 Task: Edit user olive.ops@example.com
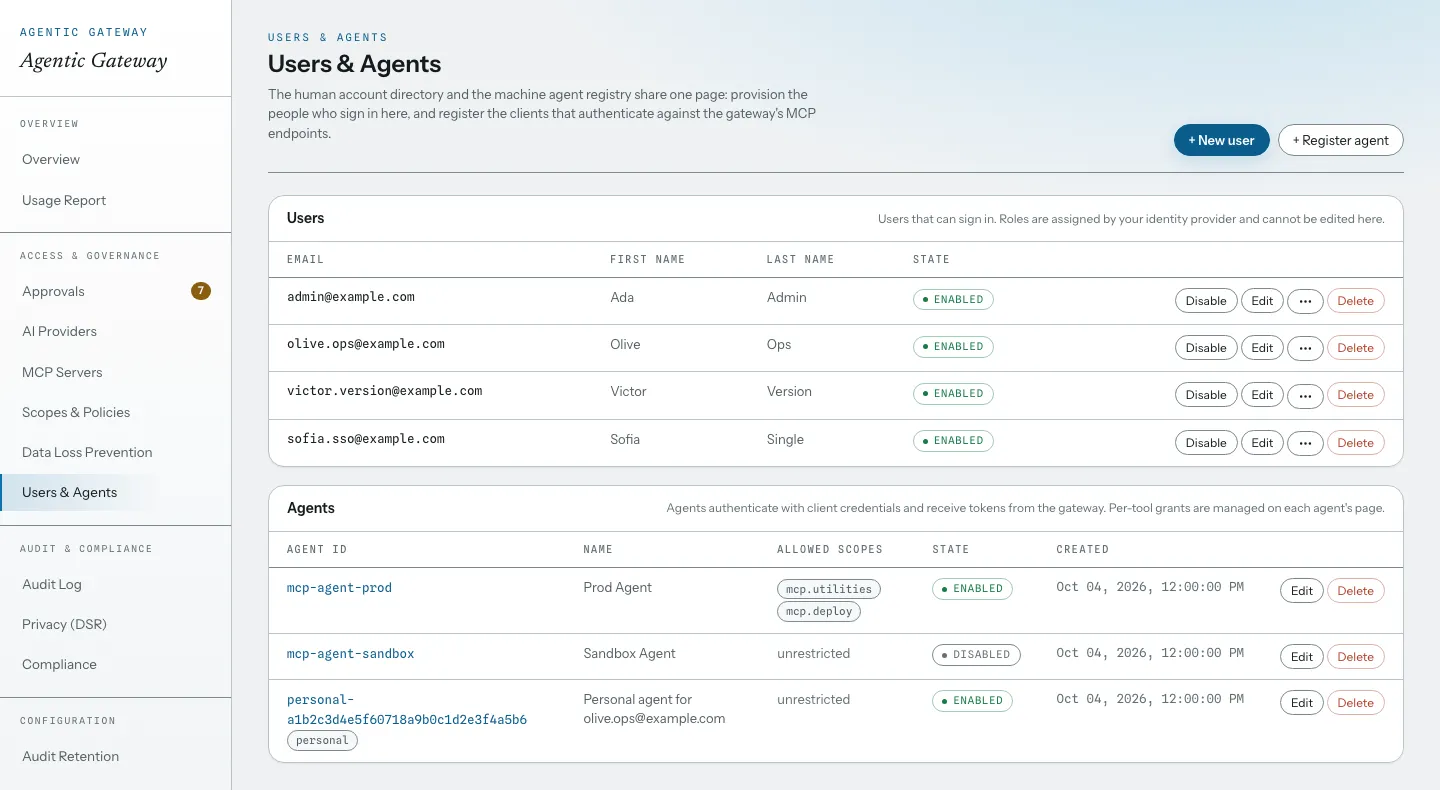pos(1262,348)
